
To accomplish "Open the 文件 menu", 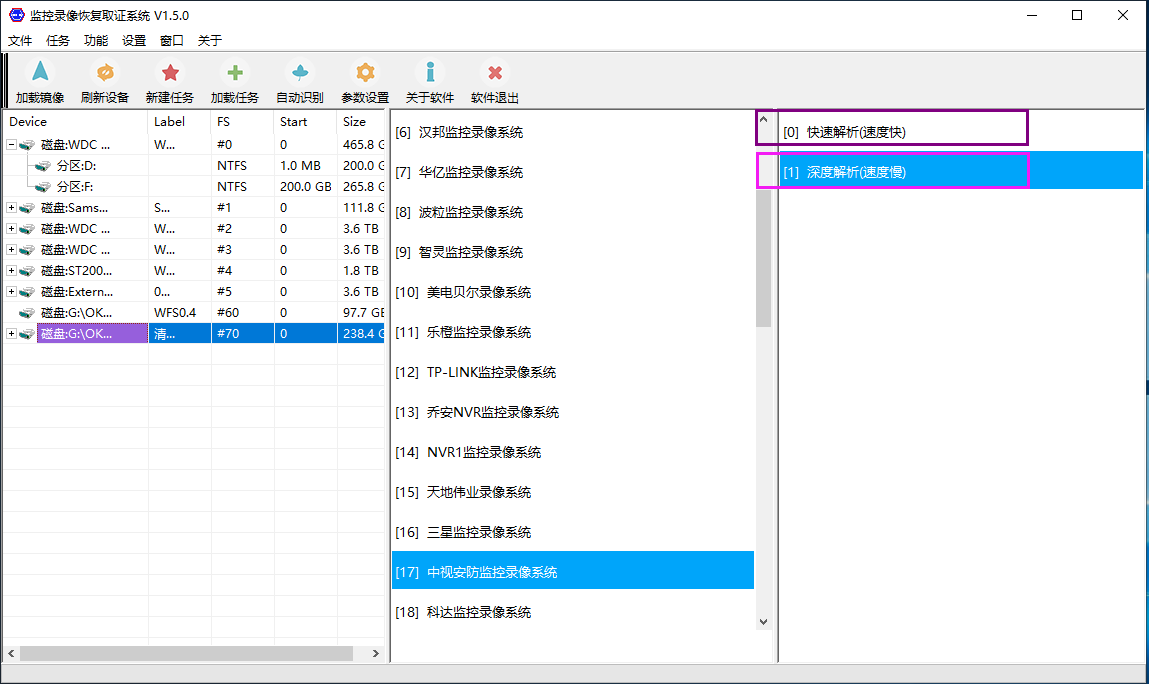I will click(20, 41).
